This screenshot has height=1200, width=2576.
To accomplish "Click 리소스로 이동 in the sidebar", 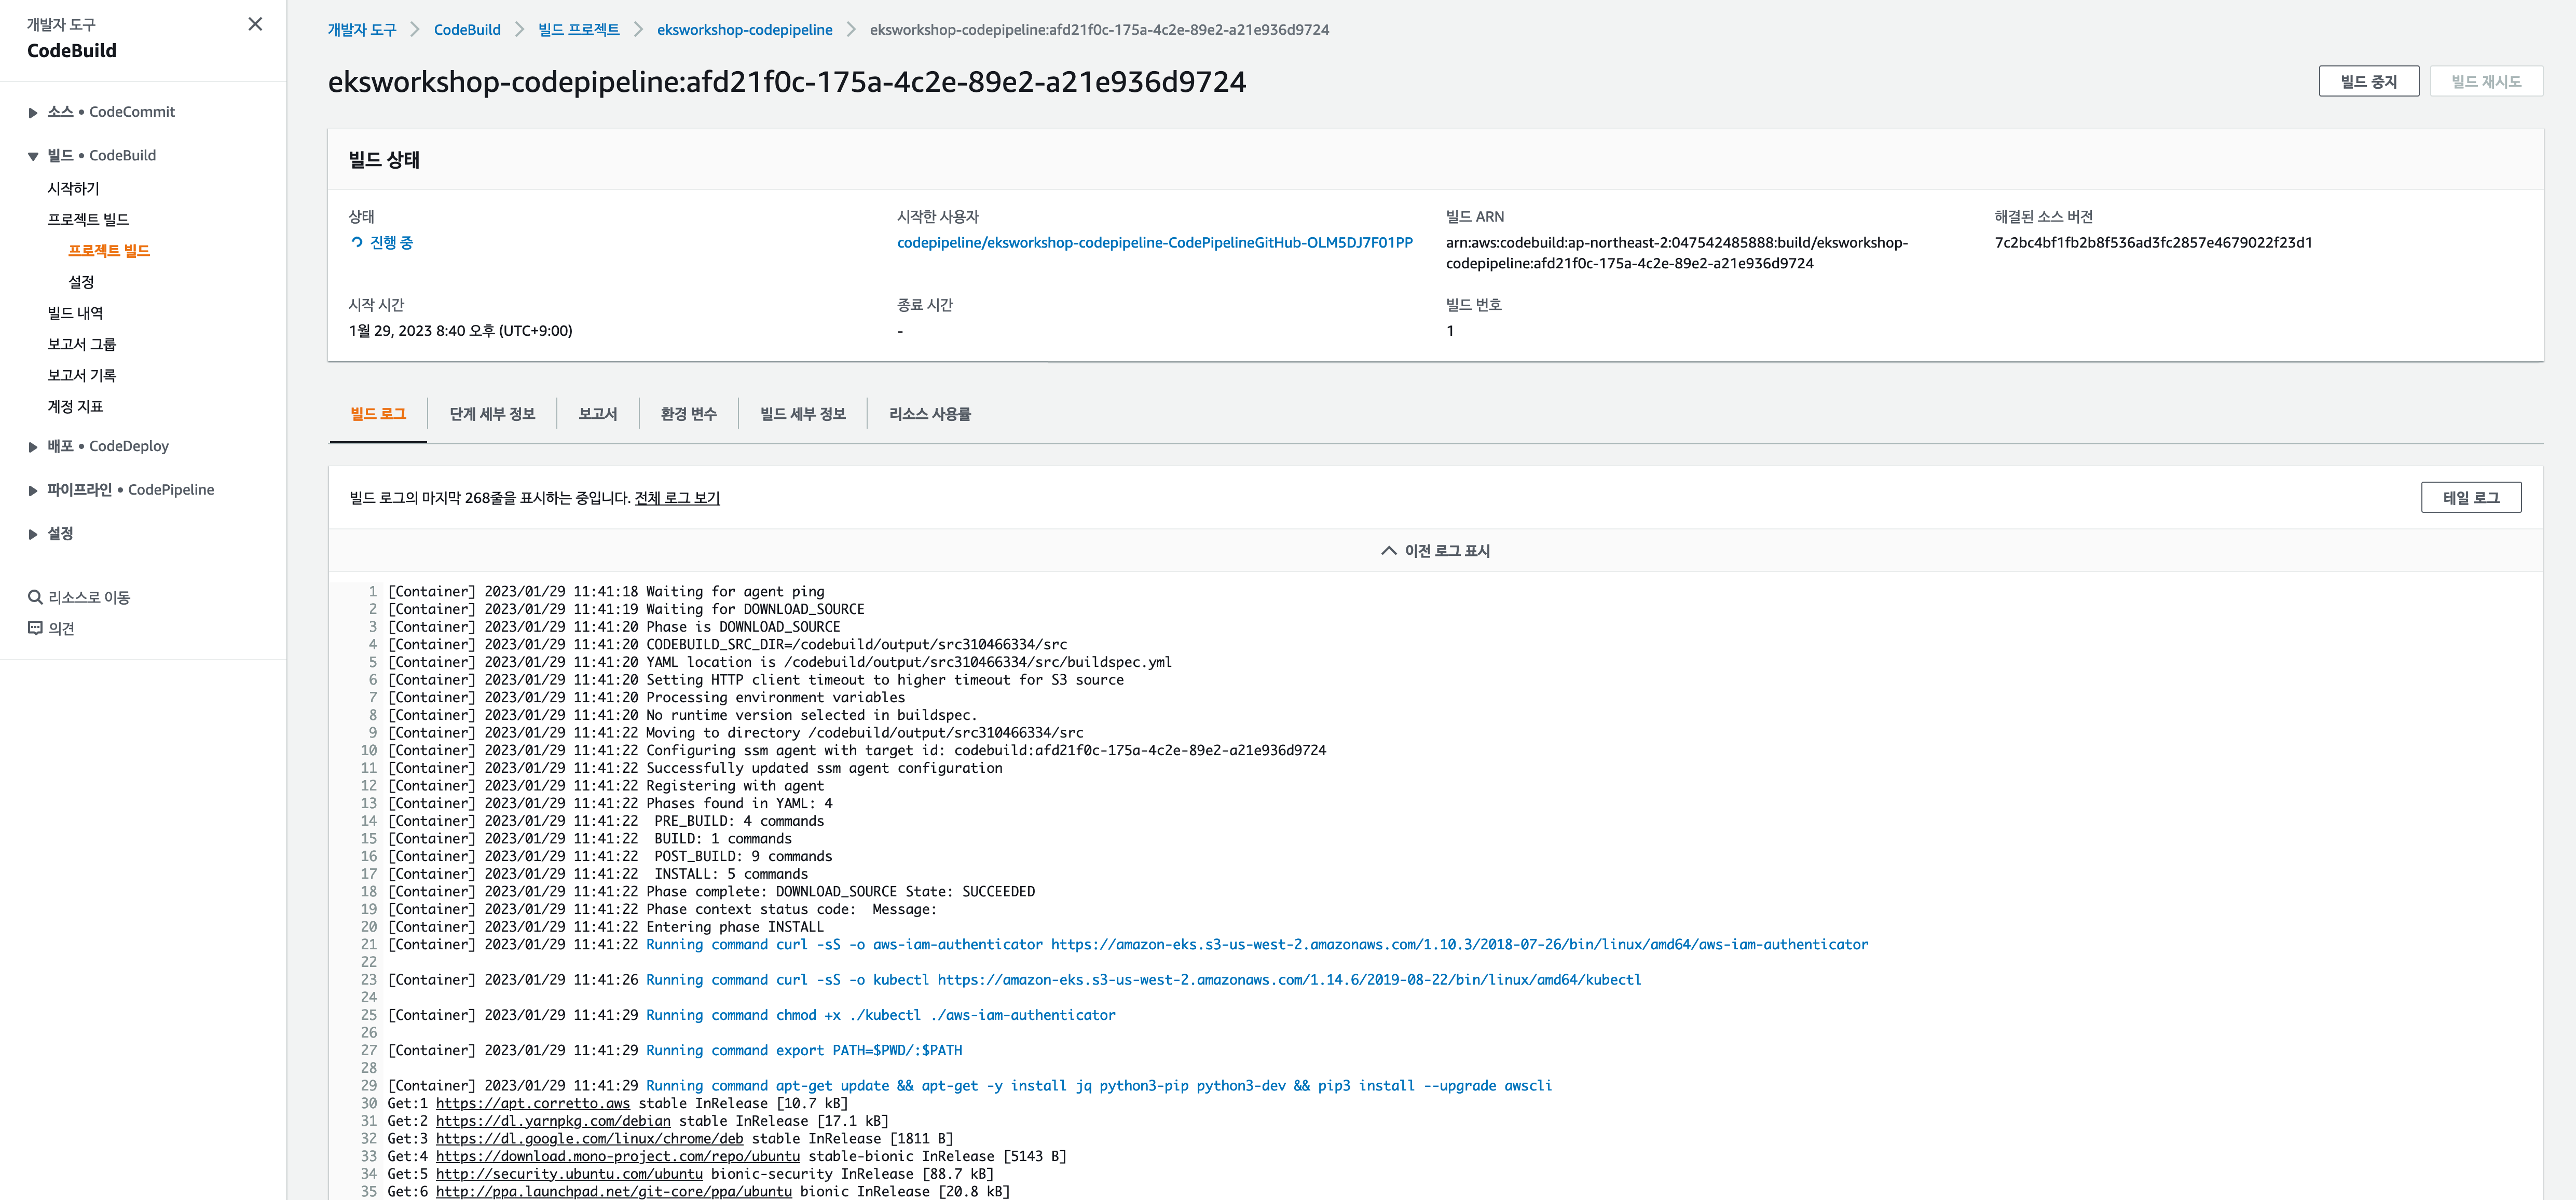I will point(89,597).
